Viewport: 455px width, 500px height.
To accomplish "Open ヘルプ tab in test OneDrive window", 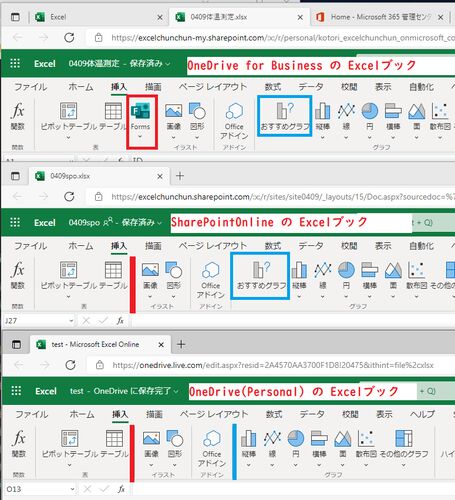I will [422, 414].
